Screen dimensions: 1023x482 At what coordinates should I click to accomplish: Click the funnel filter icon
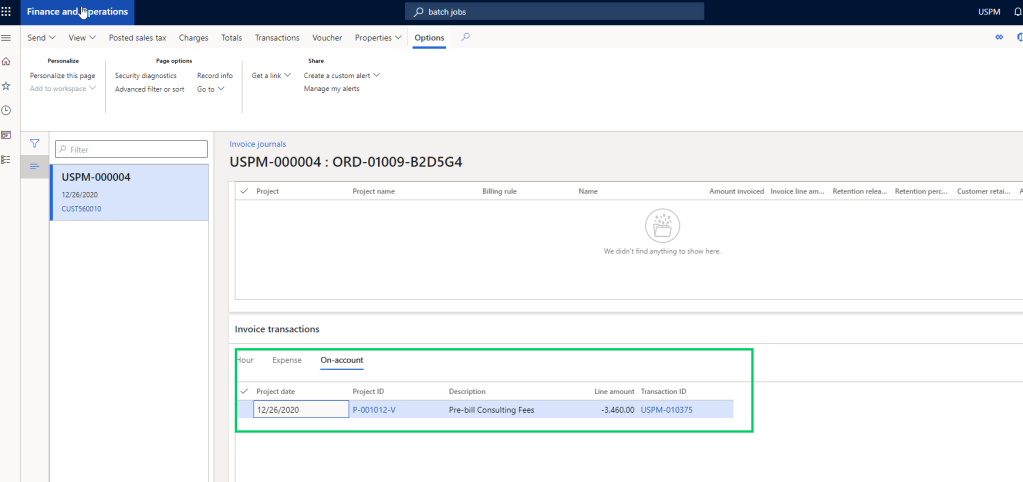point(34,143)
